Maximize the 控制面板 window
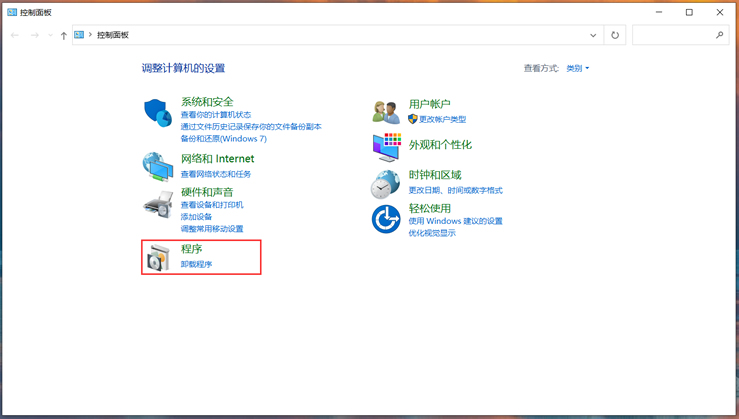Screen dimensions: 739x419 pyautogui.click(x=689, y=12)
